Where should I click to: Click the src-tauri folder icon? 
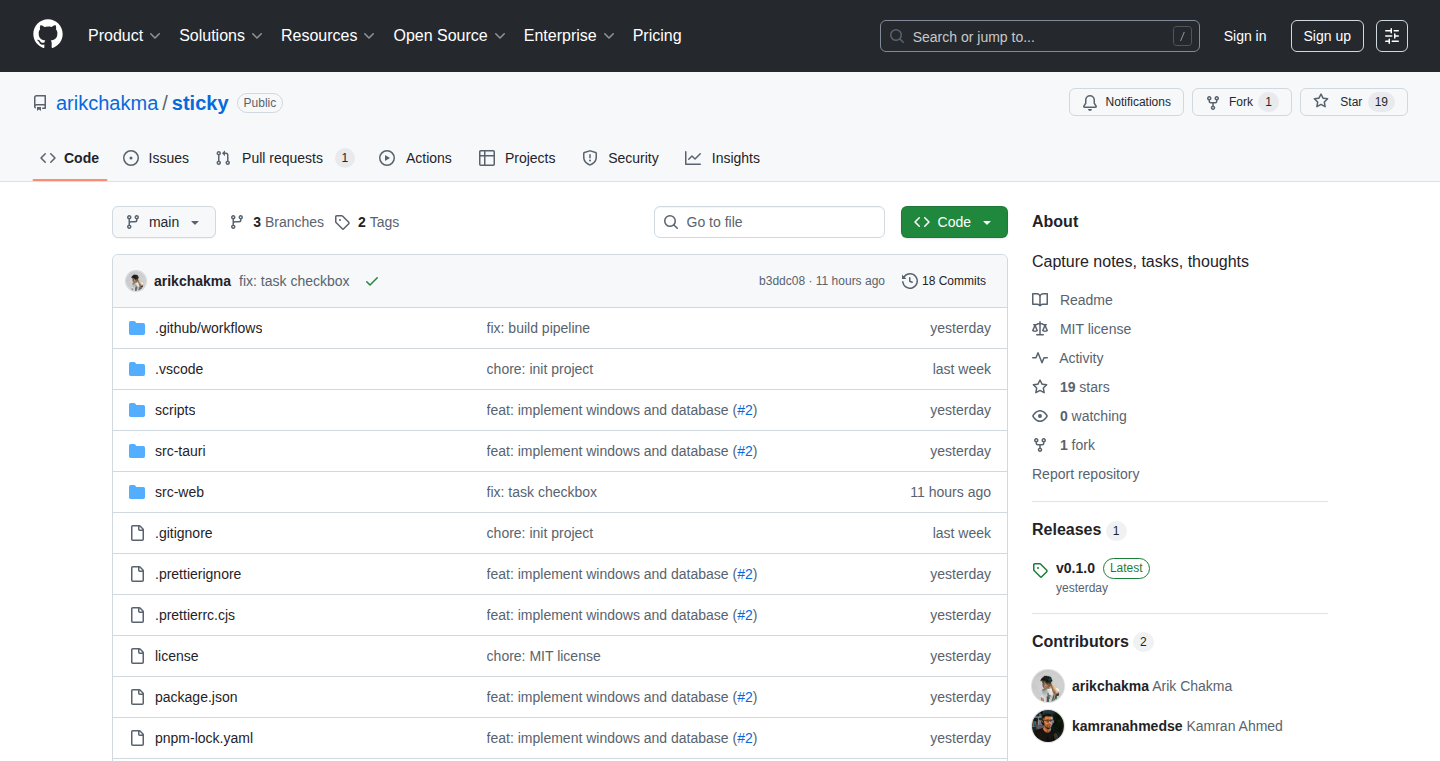(x=137, y=451)
